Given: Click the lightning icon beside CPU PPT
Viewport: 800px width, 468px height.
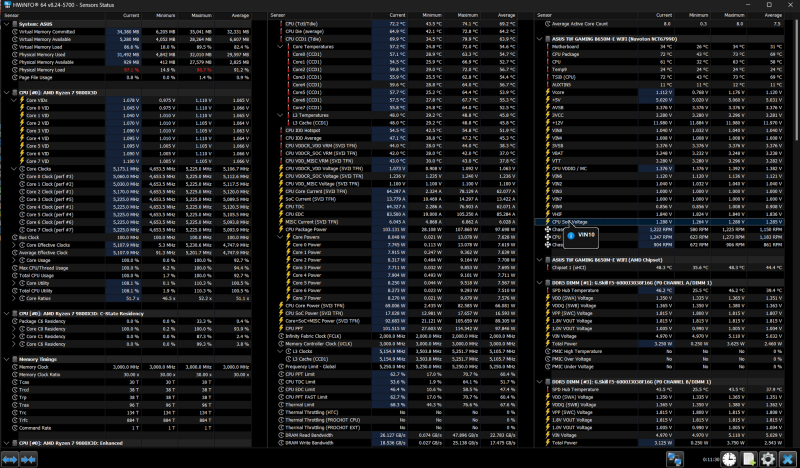Looking at the screenshot, I should [x=281, y=329].
